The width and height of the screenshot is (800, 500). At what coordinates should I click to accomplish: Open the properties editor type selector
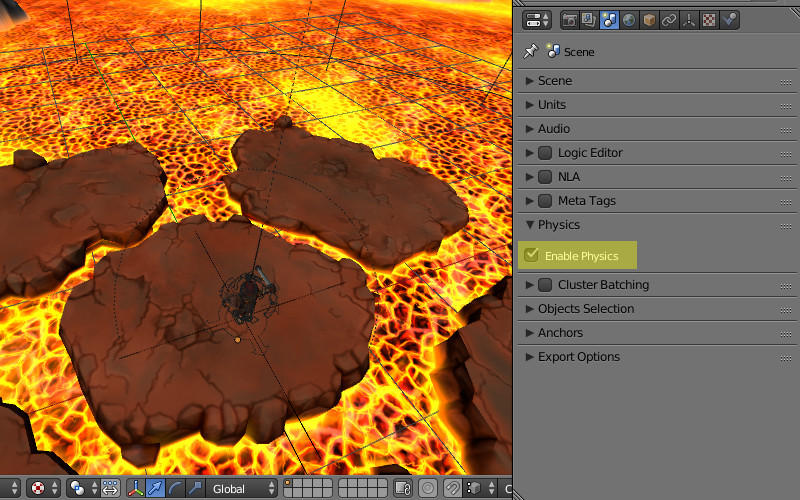[537, 19]
